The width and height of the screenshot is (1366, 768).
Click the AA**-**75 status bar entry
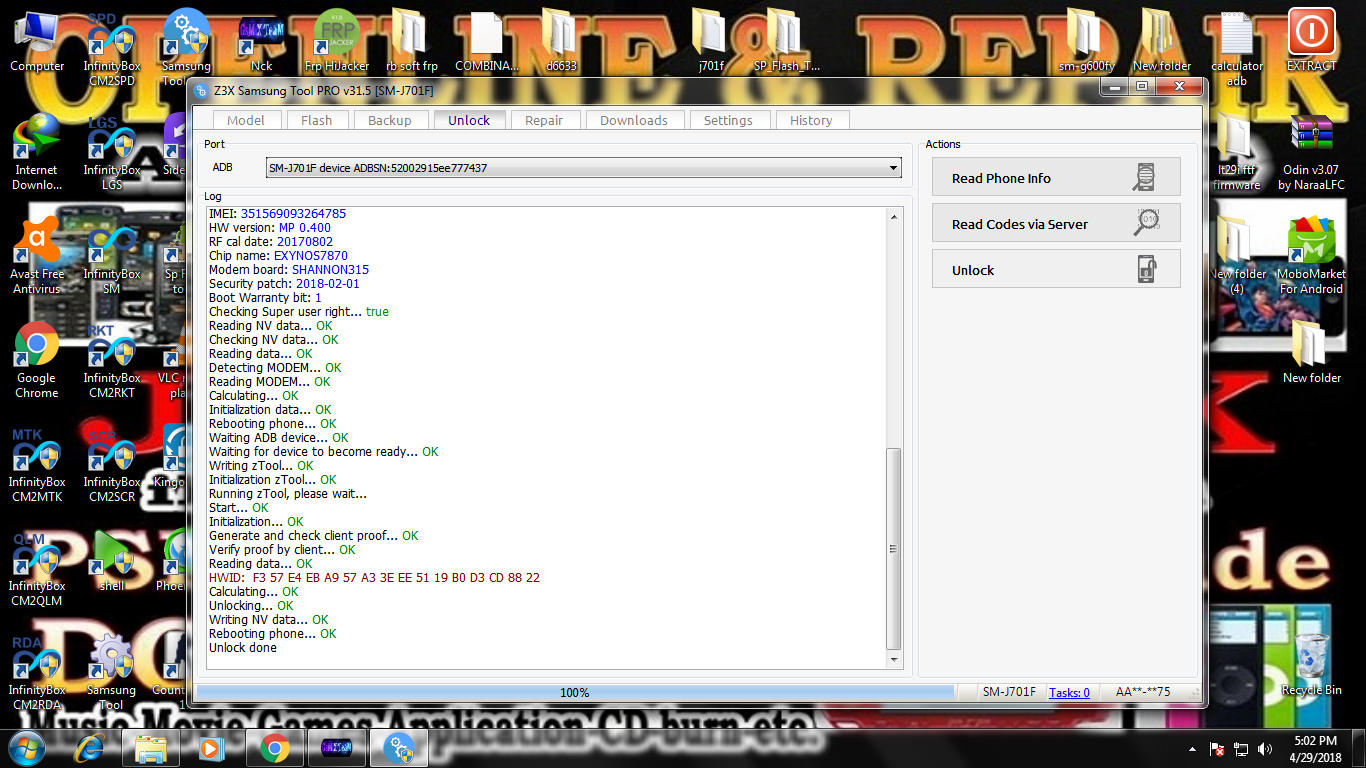point(1143,692)
